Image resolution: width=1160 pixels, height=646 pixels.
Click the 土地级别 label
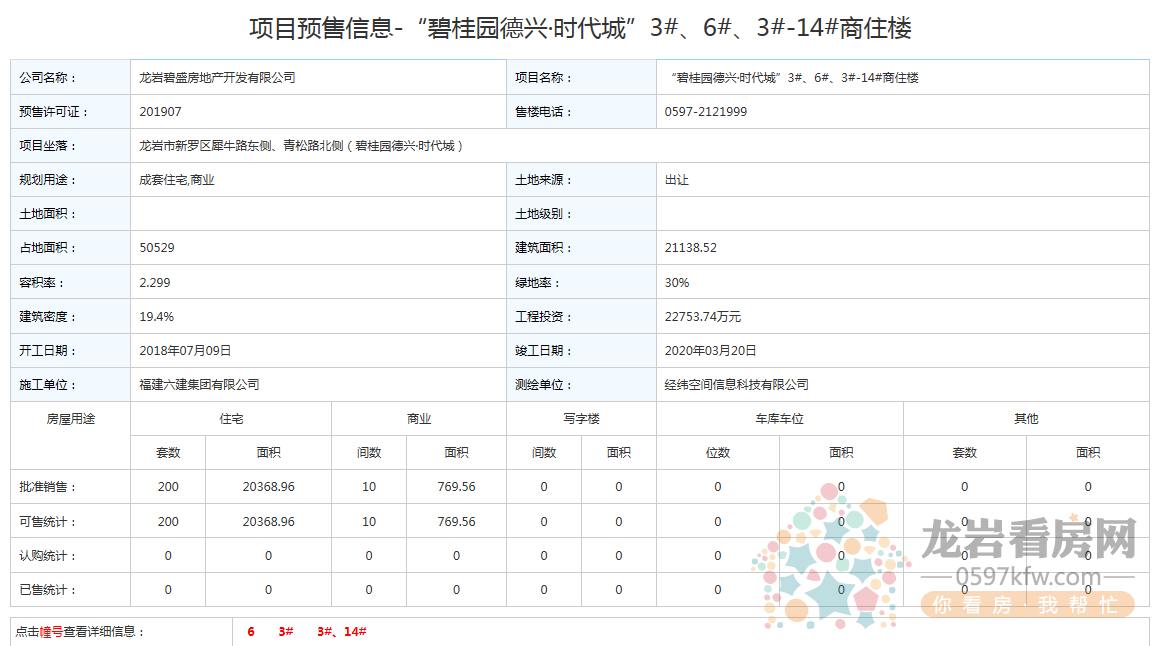pos(544,214)
